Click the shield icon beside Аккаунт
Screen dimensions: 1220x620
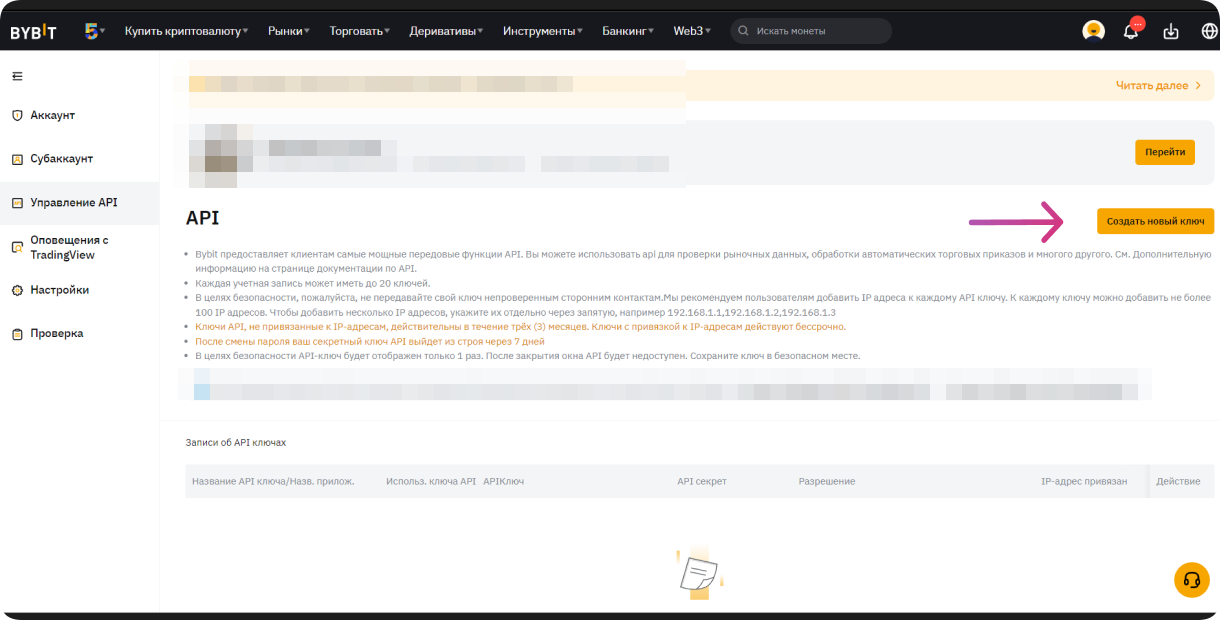[x=17, y=115]
